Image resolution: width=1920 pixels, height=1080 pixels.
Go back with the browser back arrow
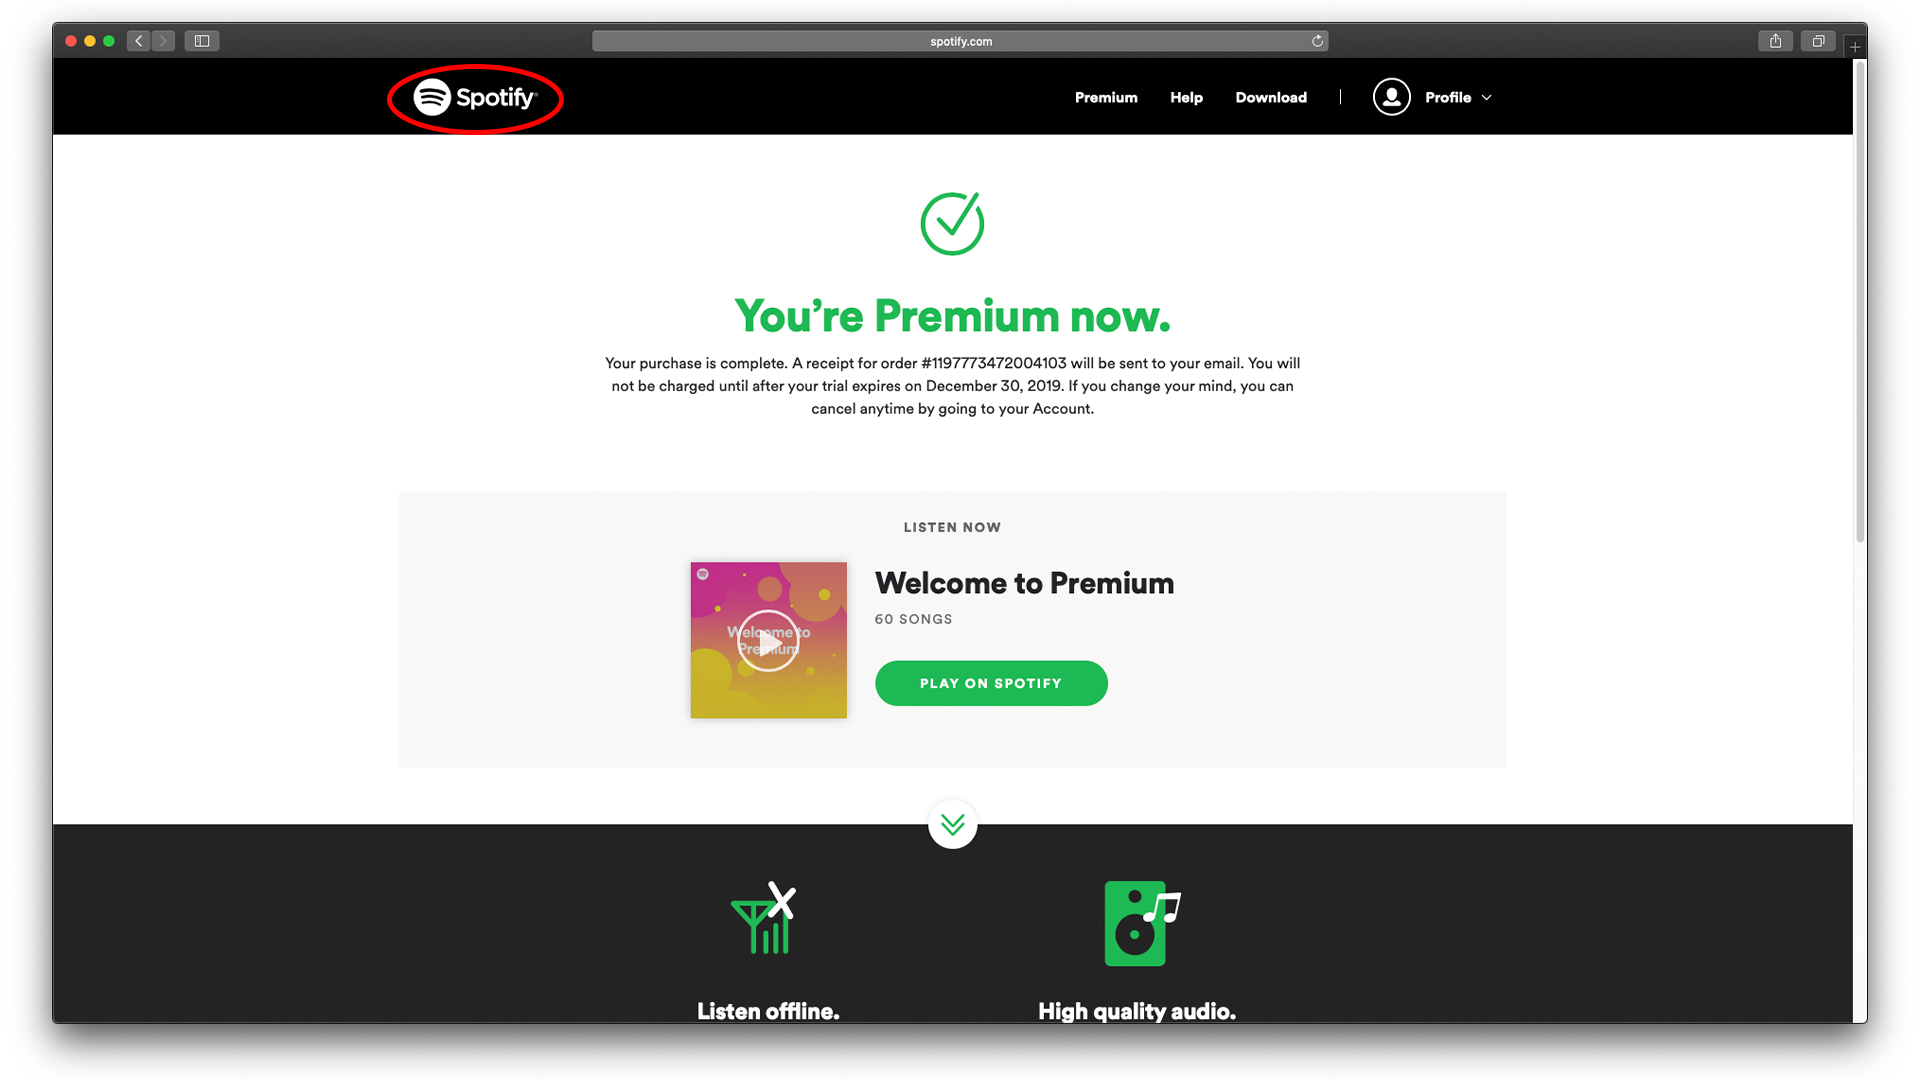click(x=139, y=41)
